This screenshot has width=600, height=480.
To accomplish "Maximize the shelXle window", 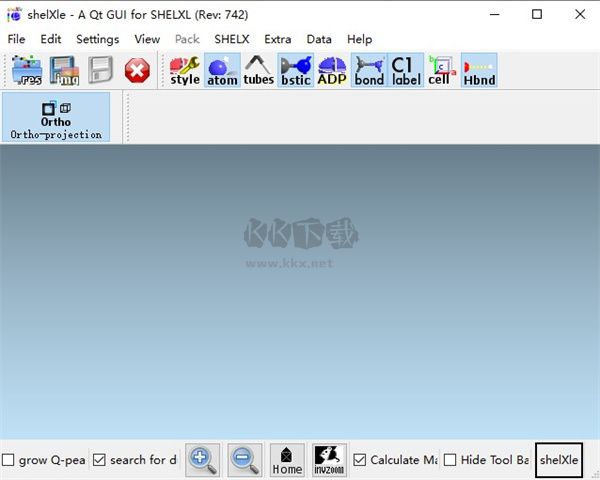I will [x=537, y=15].
